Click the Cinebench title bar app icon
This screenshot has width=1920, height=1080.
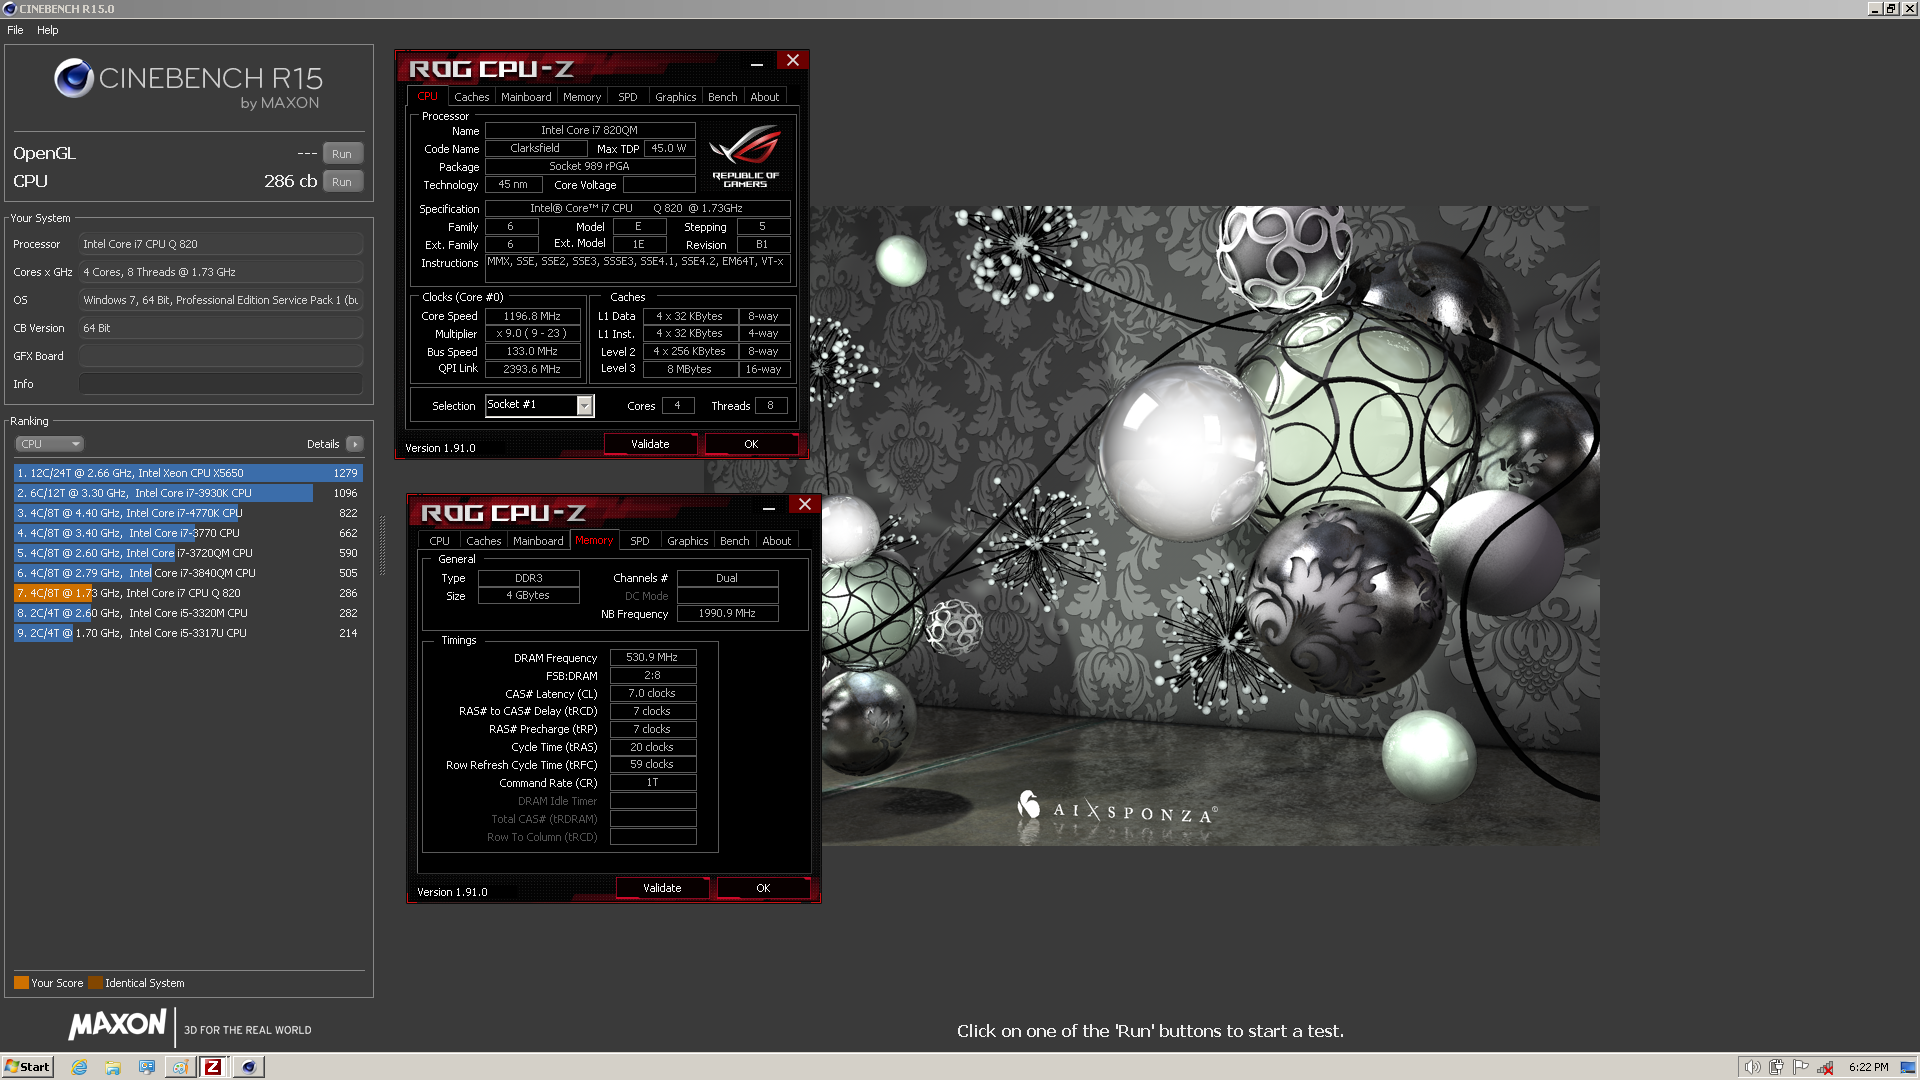9,9
